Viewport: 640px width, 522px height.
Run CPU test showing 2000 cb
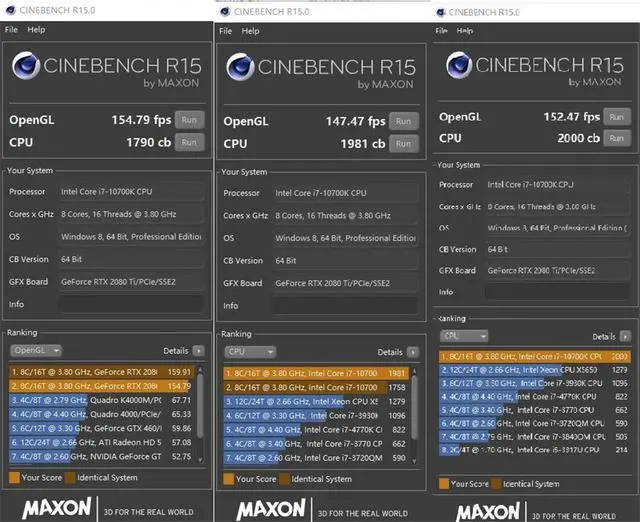point(617,138)
